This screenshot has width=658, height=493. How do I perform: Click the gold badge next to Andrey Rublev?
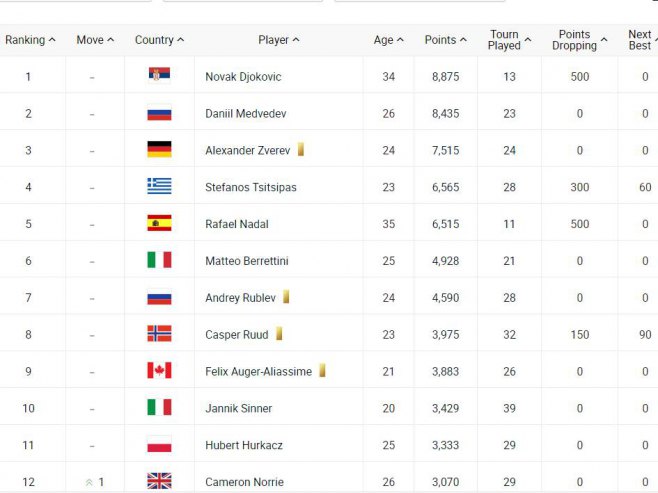pyautogui.click(x=286, y=297)
